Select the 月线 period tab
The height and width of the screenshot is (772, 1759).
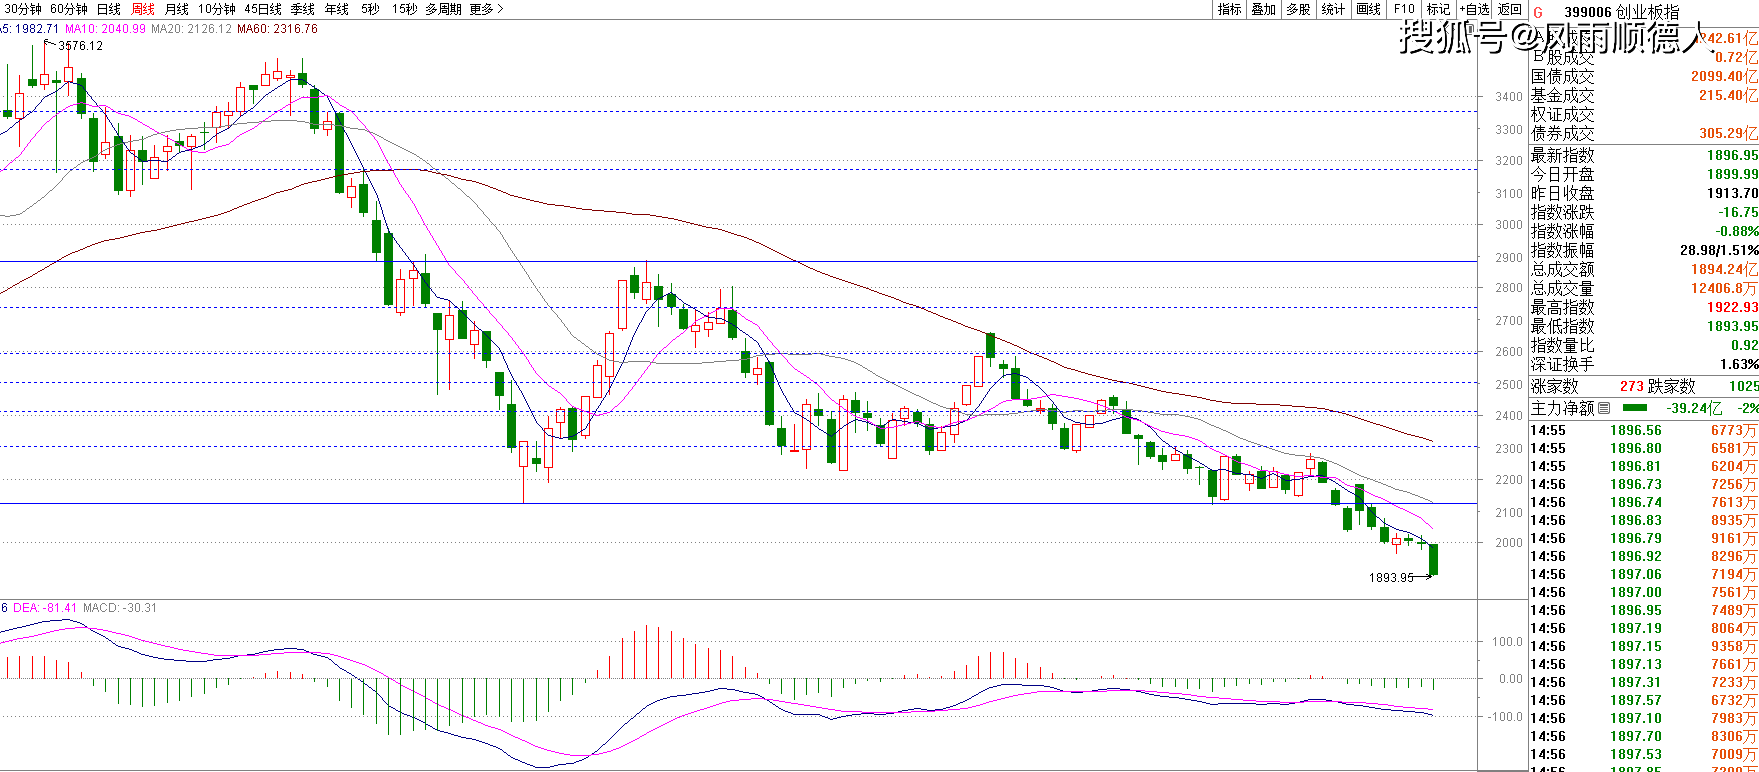coord(176,9)
